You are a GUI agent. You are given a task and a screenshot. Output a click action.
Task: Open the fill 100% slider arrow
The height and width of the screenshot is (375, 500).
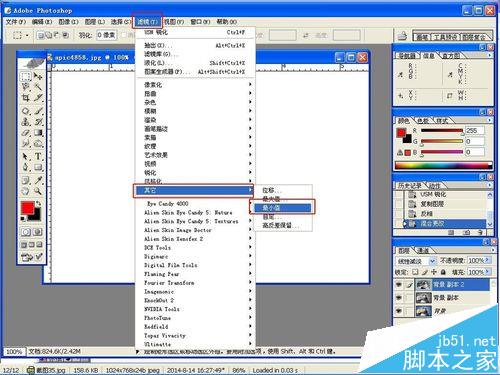(x=488, y=272)
